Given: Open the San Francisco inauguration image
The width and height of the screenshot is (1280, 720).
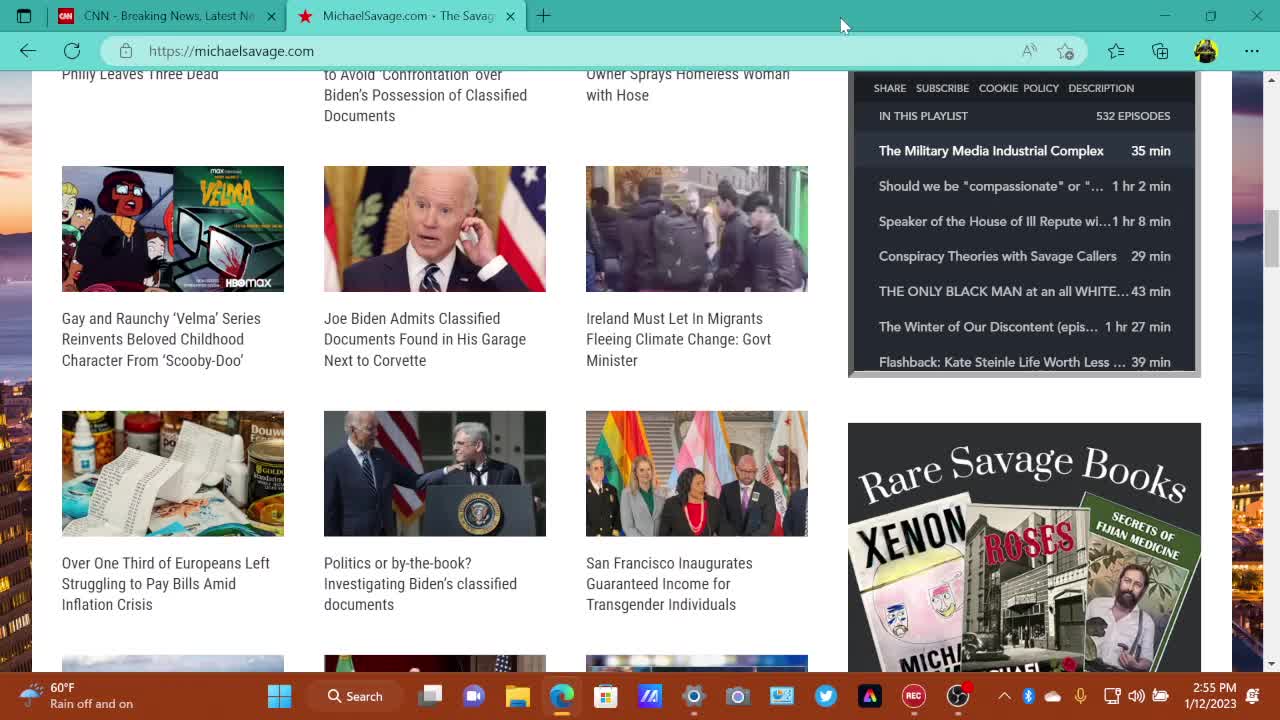Looking at the screenshot, I should pos(697,474).
